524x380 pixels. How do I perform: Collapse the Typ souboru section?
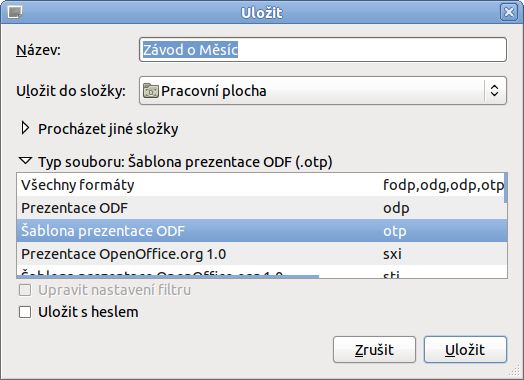coord(25,161)
